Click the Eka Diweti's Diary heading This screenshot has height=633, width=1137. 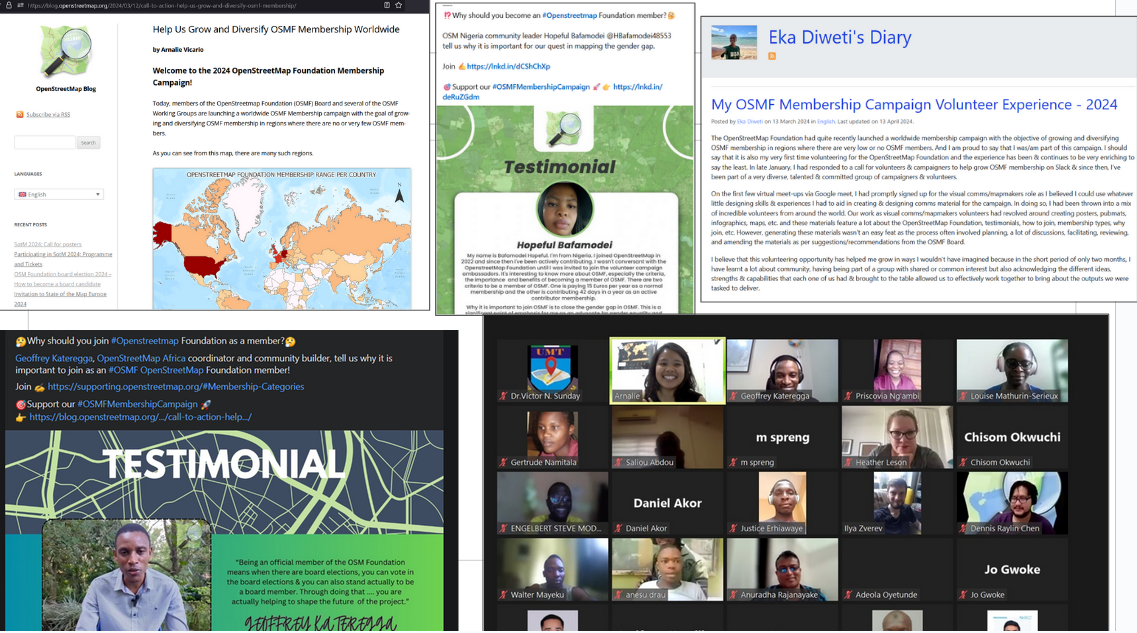click(x=840, y=37)
